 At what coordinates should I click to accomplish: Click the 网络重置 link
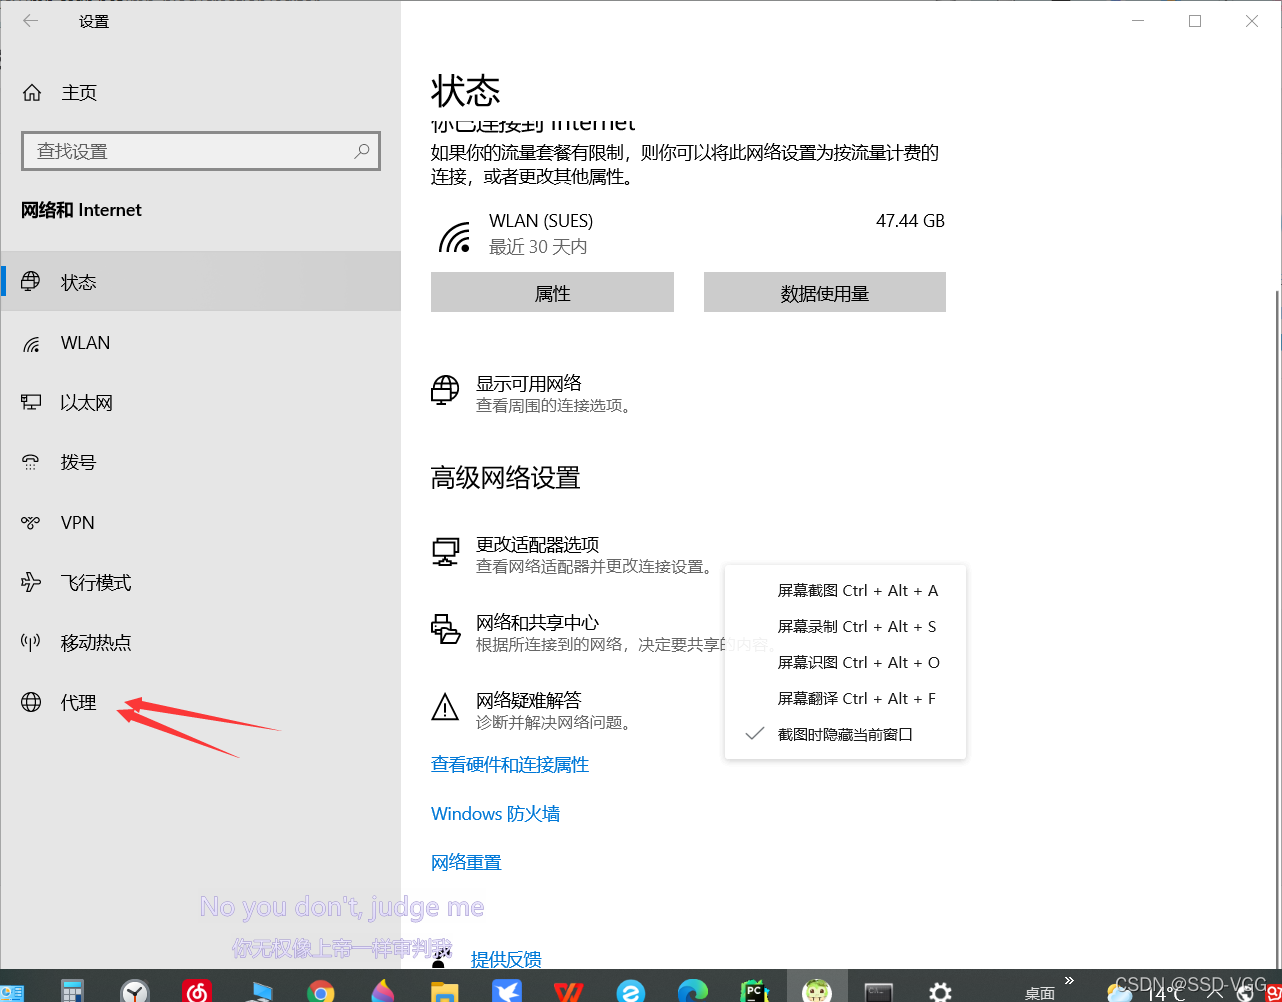pyautogui.click(x=465, y=861)
